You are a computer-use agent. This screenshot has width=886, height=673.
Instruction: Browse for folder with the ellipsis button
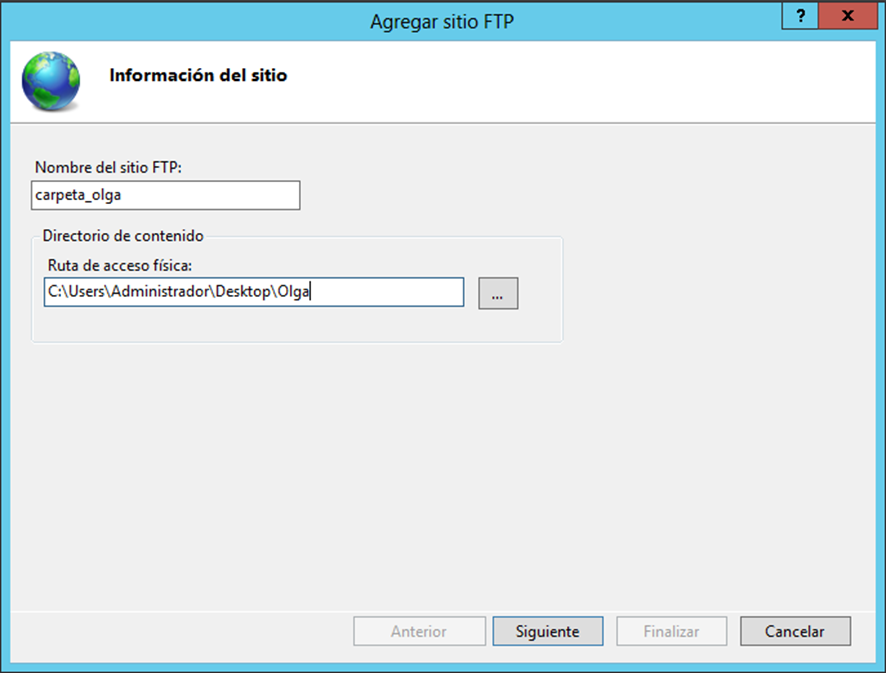tap(498, 293)
